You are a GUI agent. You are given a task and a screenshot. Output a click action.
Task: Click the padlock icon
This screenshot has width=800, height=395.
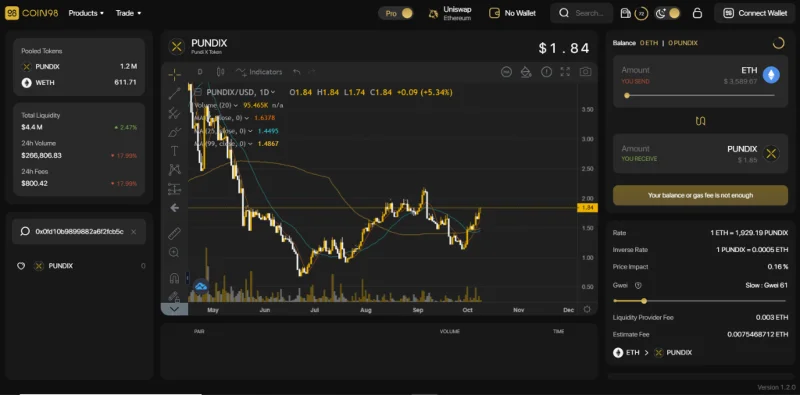[697, 13]
